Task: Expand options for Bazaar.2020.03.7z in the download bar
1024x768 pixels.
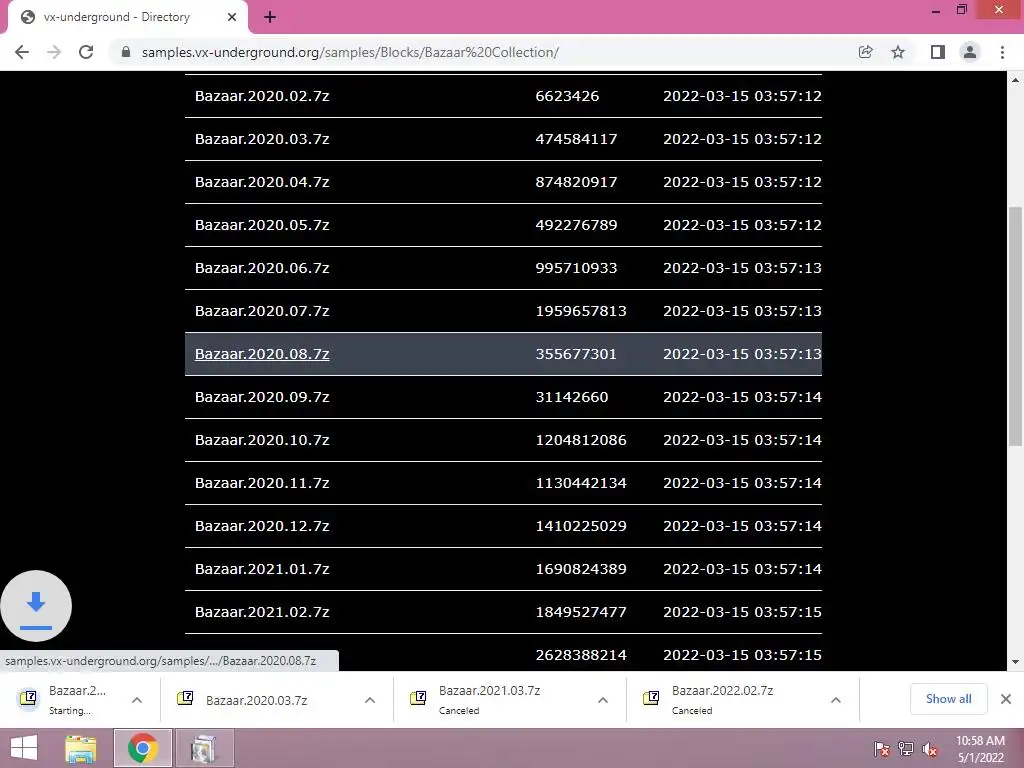Action: pos(370,700)
